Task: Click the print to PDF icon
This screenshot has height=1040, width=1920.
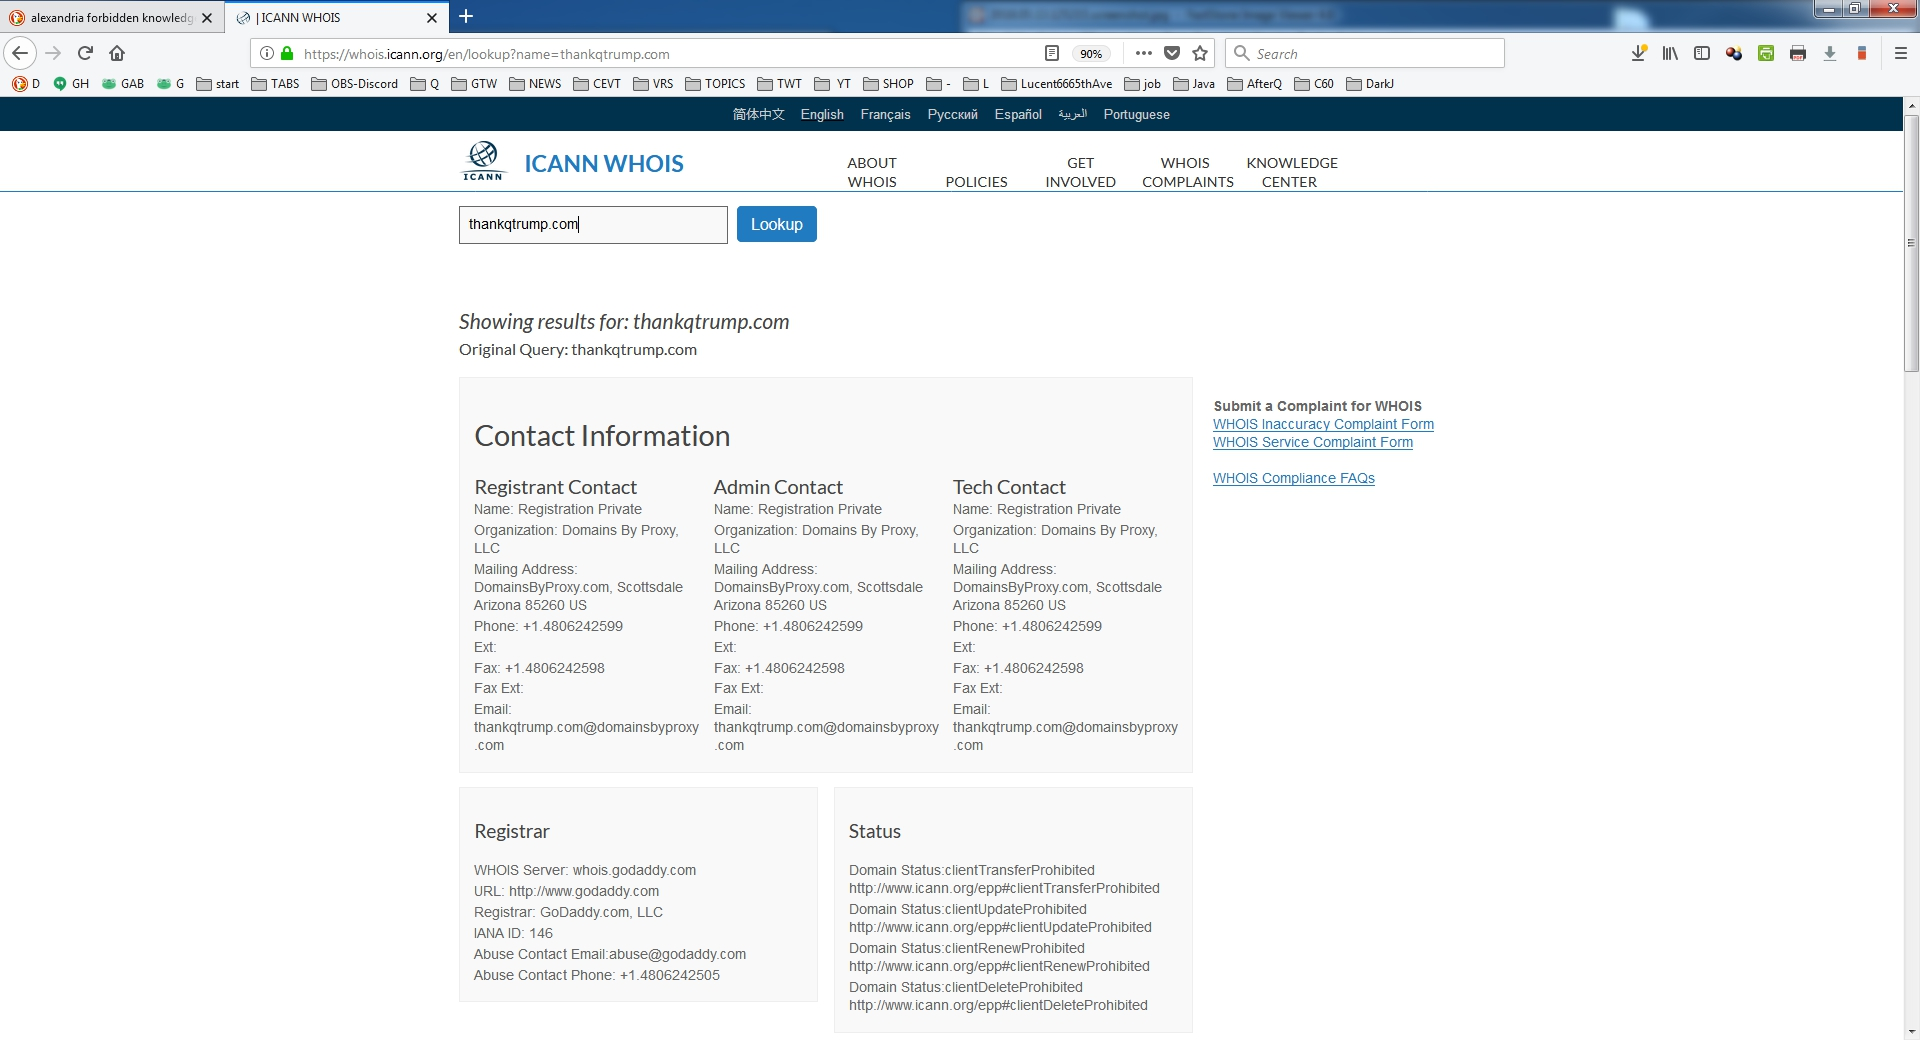Action: coord(1798,53)
